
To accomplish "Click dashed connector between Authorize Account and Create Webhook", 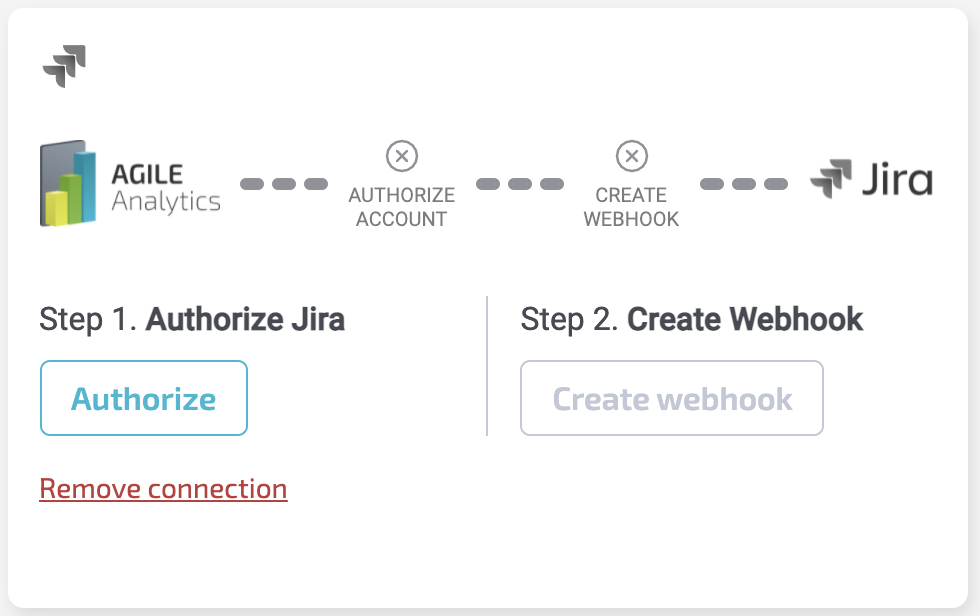I will click(x=520, y=184).
